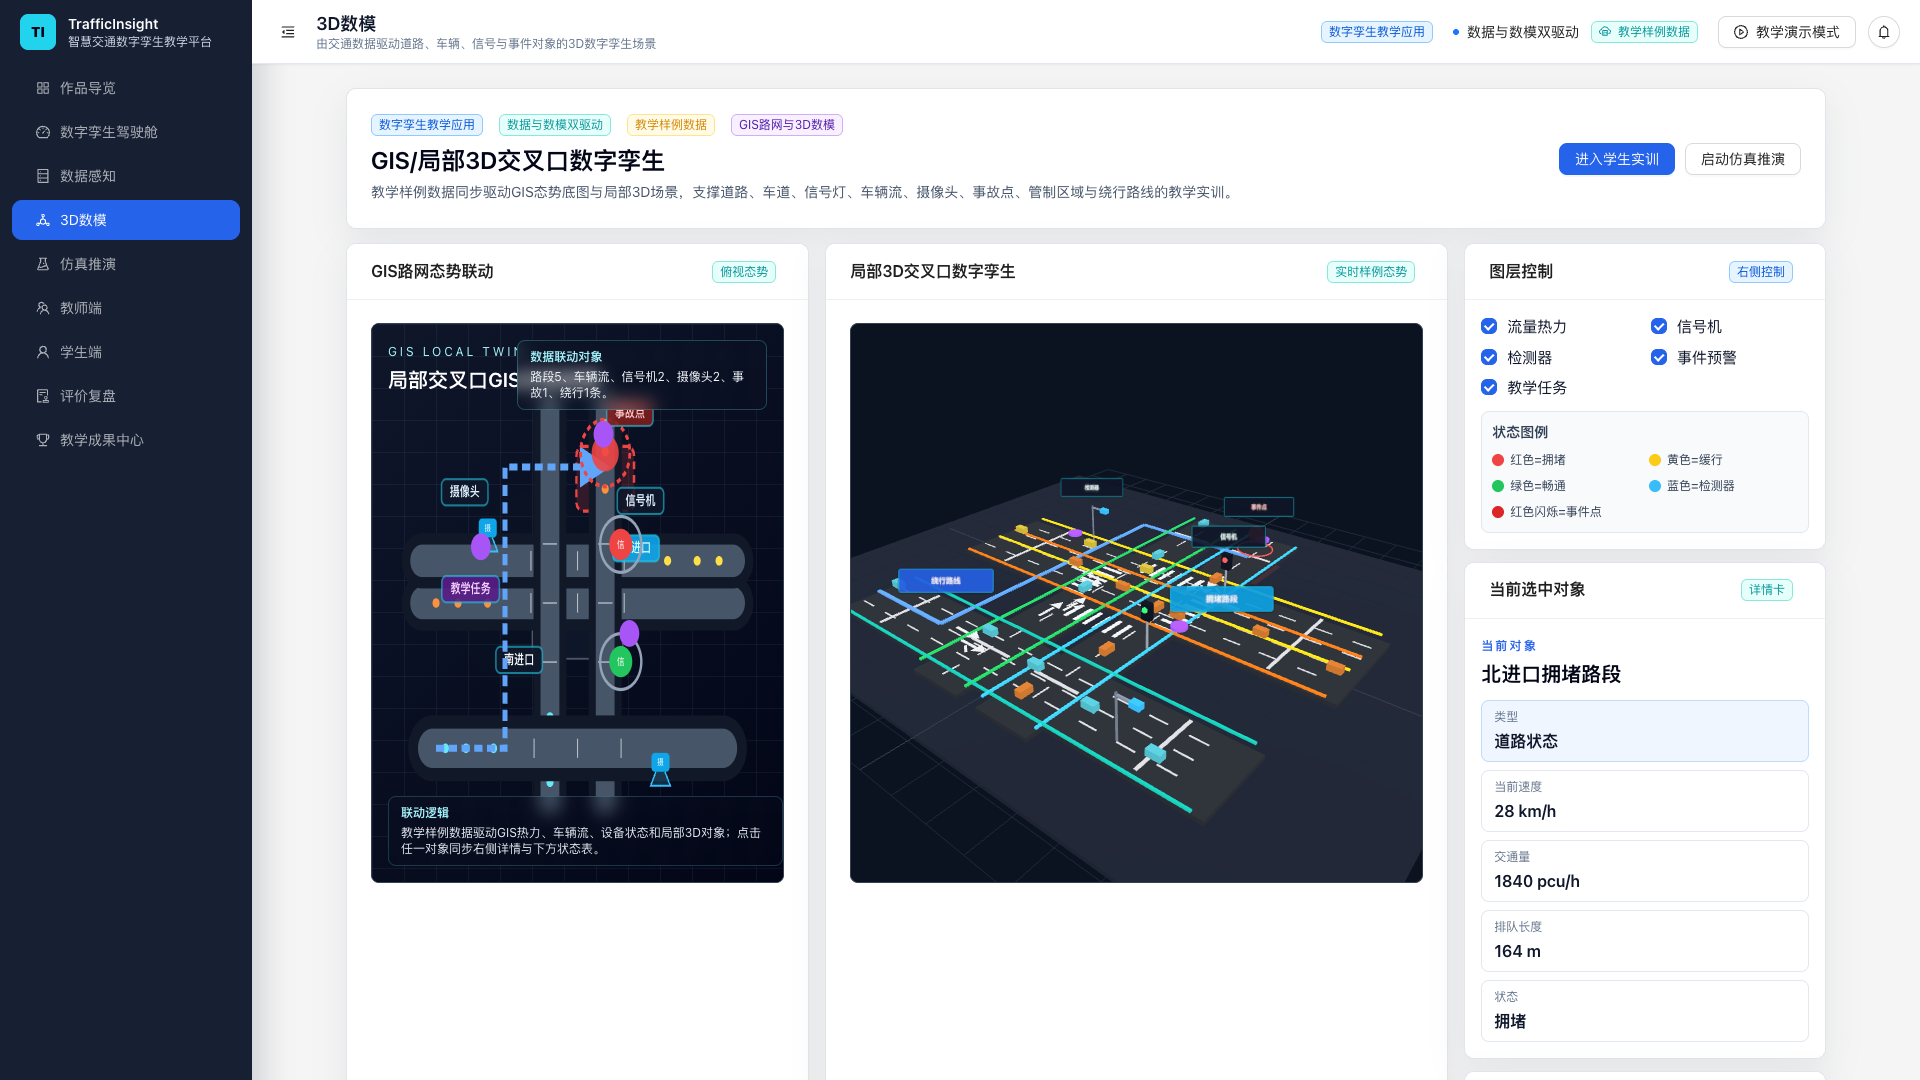This screenshot has width=1920, height=1080.
Task: Click the 数据联动对象 info box
Action: point(641,375)
